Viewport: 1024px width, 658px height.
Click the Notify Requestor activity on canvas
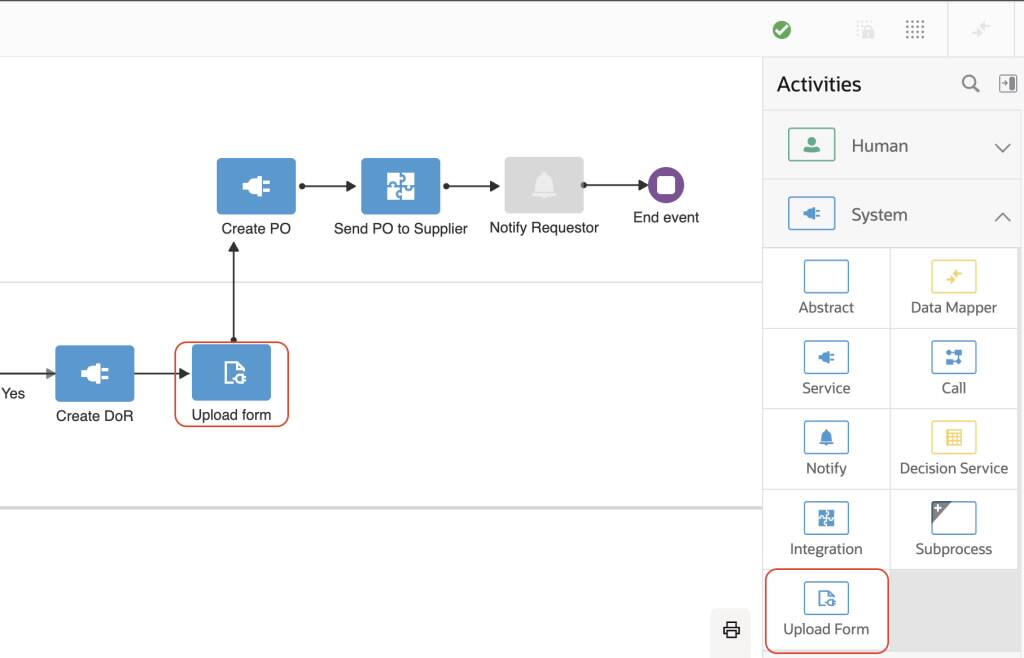[544, 186]
